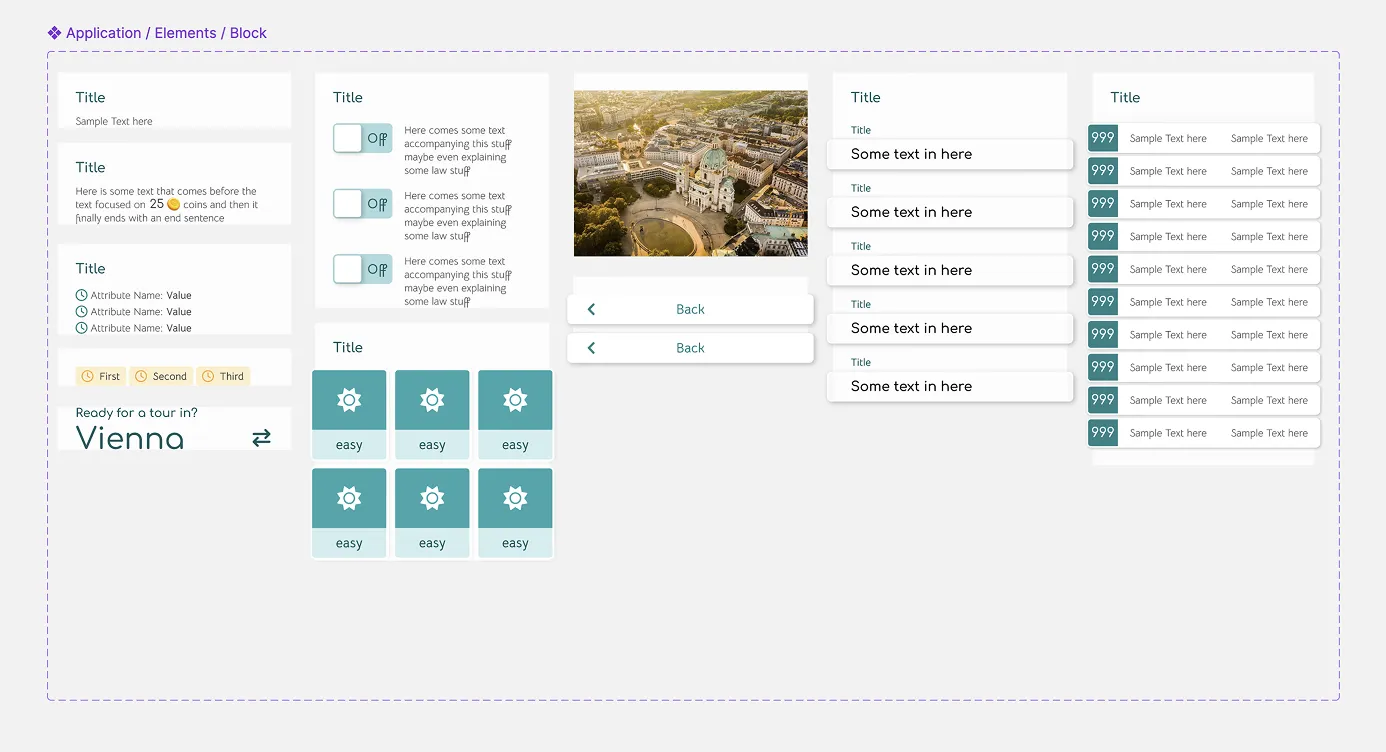Click the clock icon on the Third chip
The image size is (1386, 752).
click(x=208, y=376)
